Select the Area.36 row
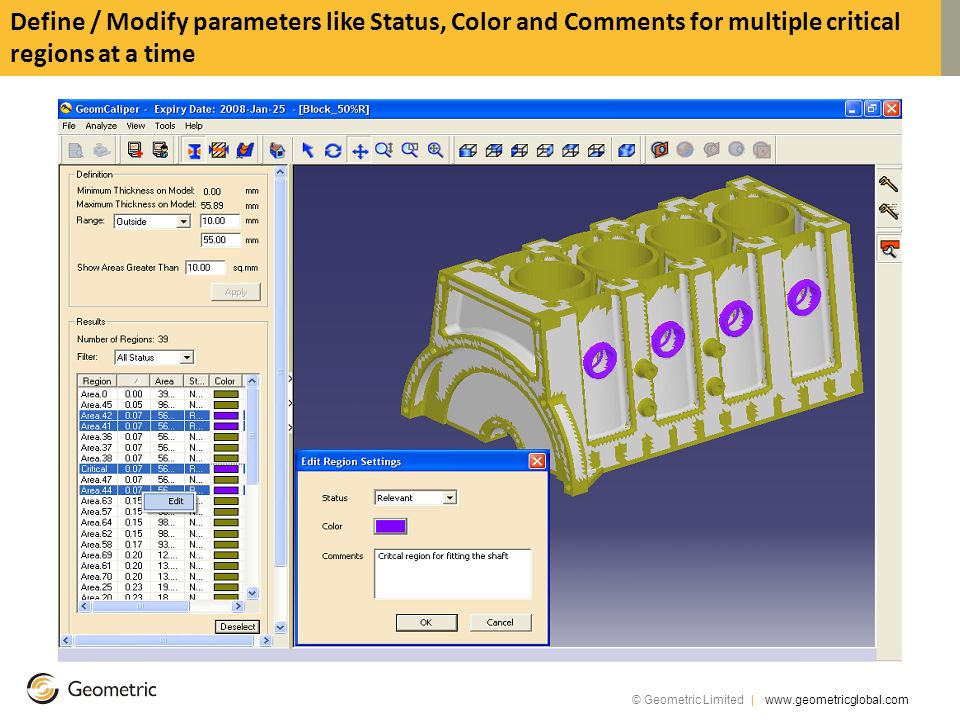This screenshot has height=720, width=960. (x=160, y=437)
